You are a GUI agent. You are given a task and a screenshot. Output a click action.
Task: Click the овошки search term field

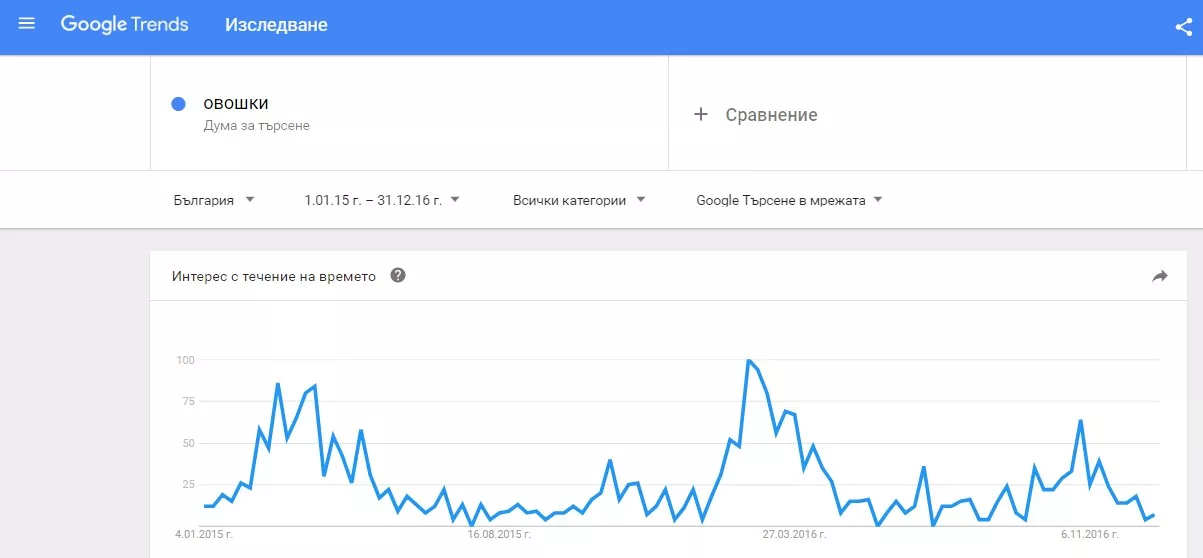236,104
